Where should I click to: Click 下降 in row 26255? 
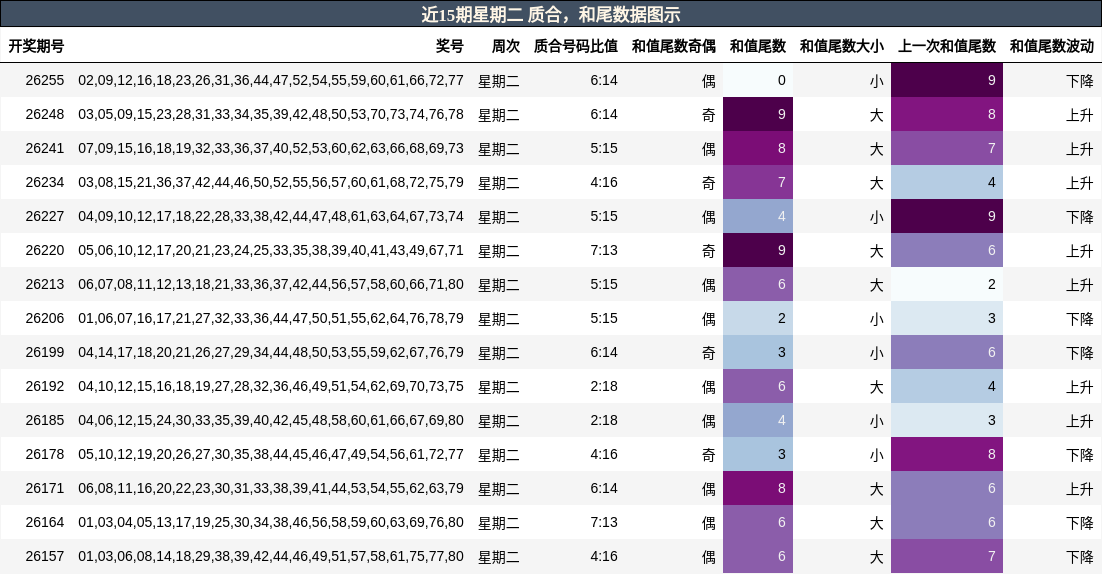click(x=1080, y=81)
